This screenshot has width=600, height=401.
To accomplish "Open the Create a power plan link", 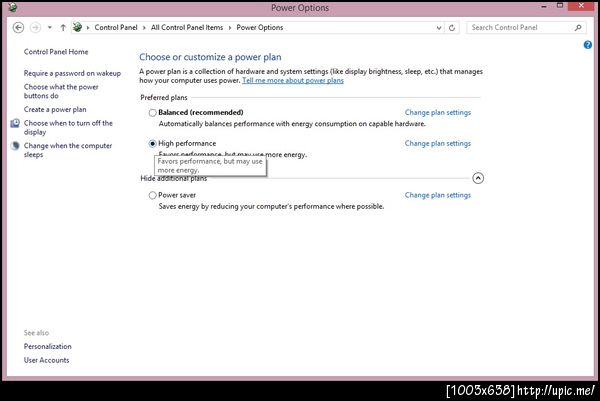I will click(55, 109).
